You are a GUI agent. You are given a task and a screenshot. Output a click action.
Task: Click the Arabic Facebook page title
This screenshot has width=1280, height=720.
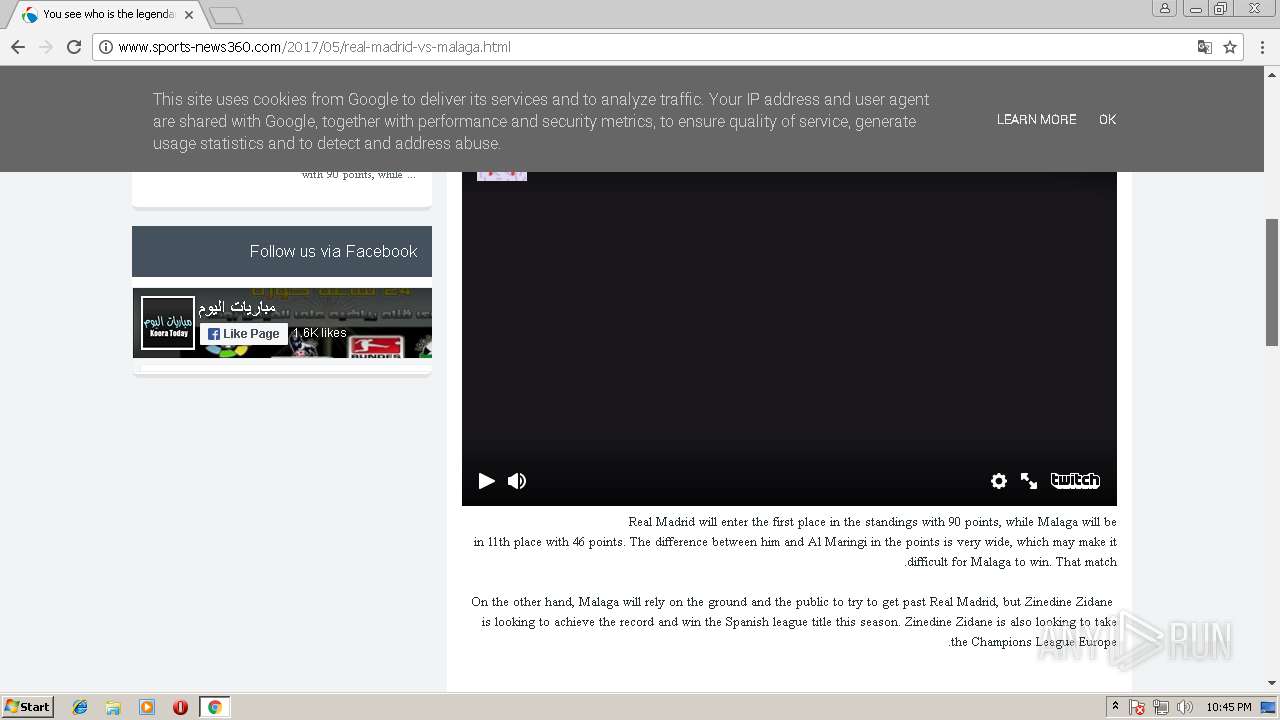pos(237,307)
